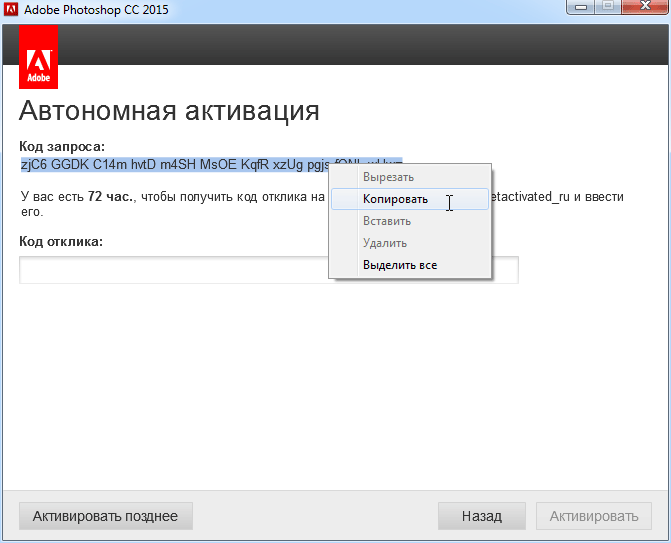Pick Вставить in the context menu
This screenshot has width=671, height=543.
[x=410, y=221]
